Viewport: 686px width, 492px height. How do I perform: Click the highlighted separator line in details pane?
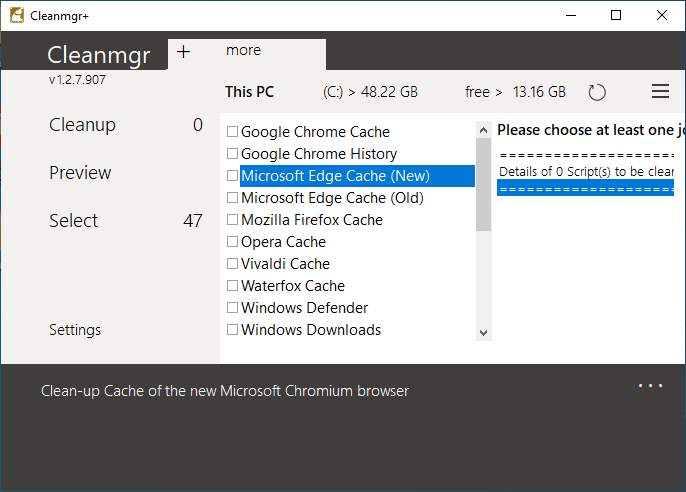pos(585,189)
